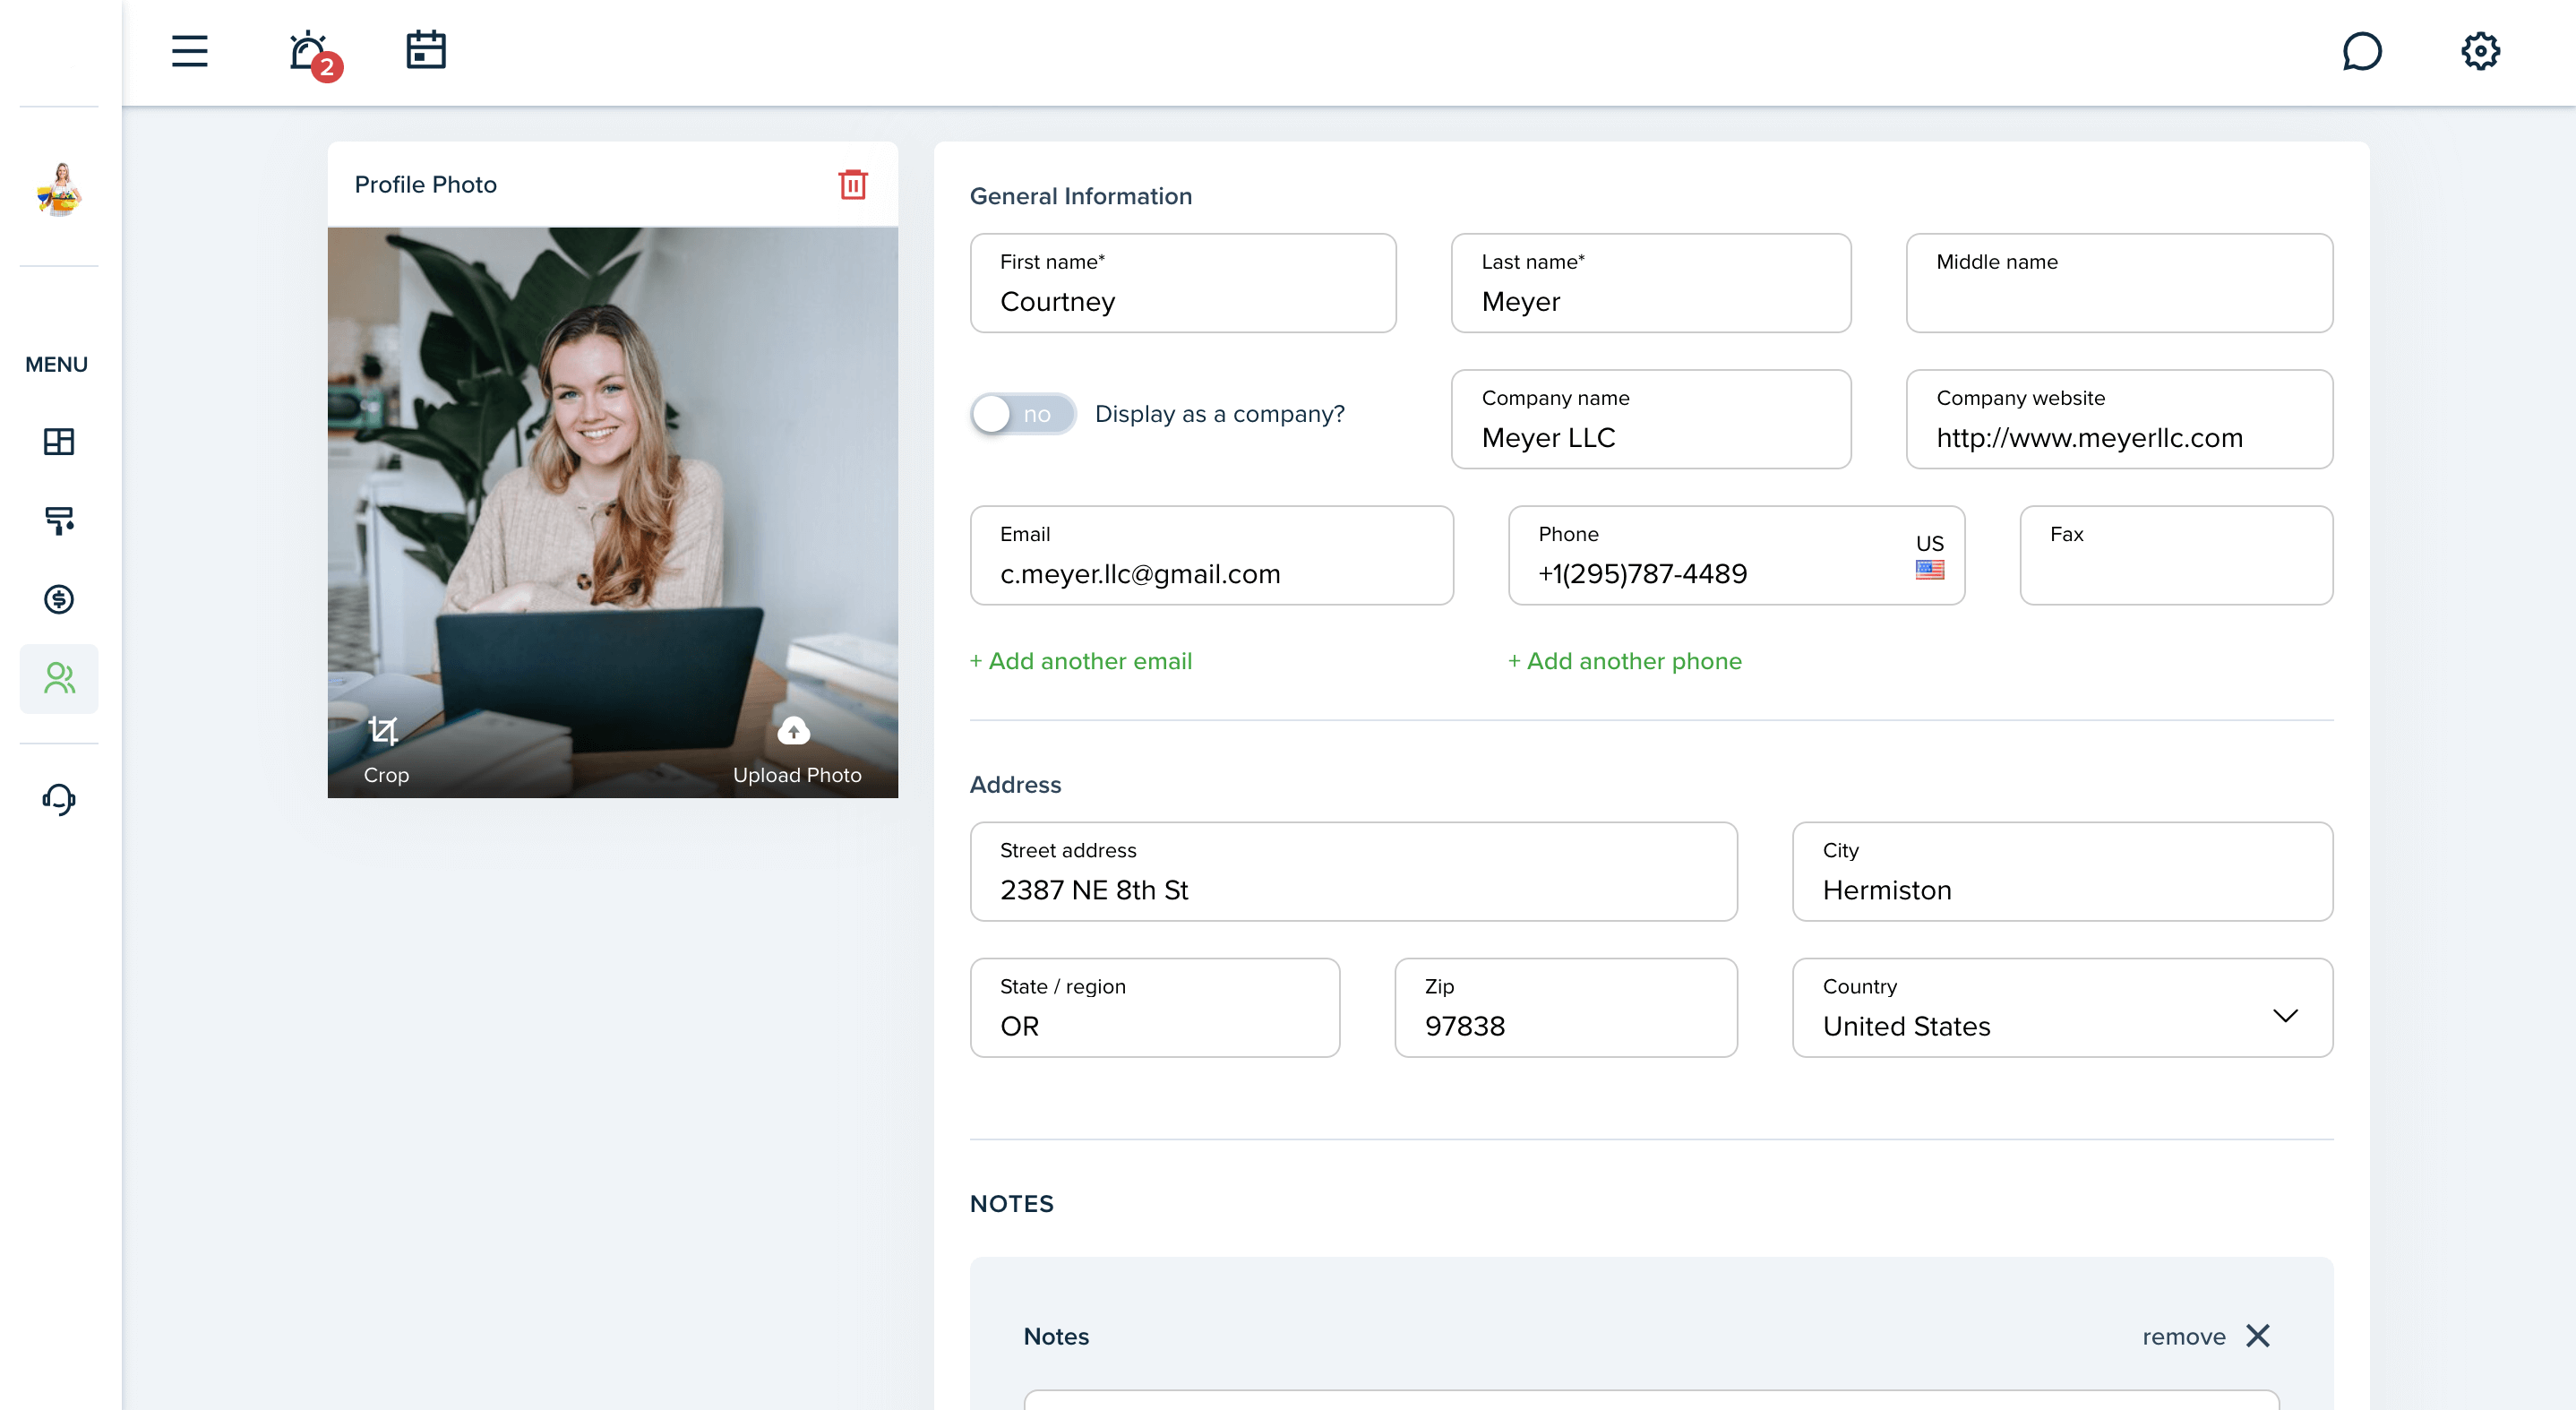Toggle the Display as a company switch
This screenshot has height=1410, width=2576.
pos(1022,414)
